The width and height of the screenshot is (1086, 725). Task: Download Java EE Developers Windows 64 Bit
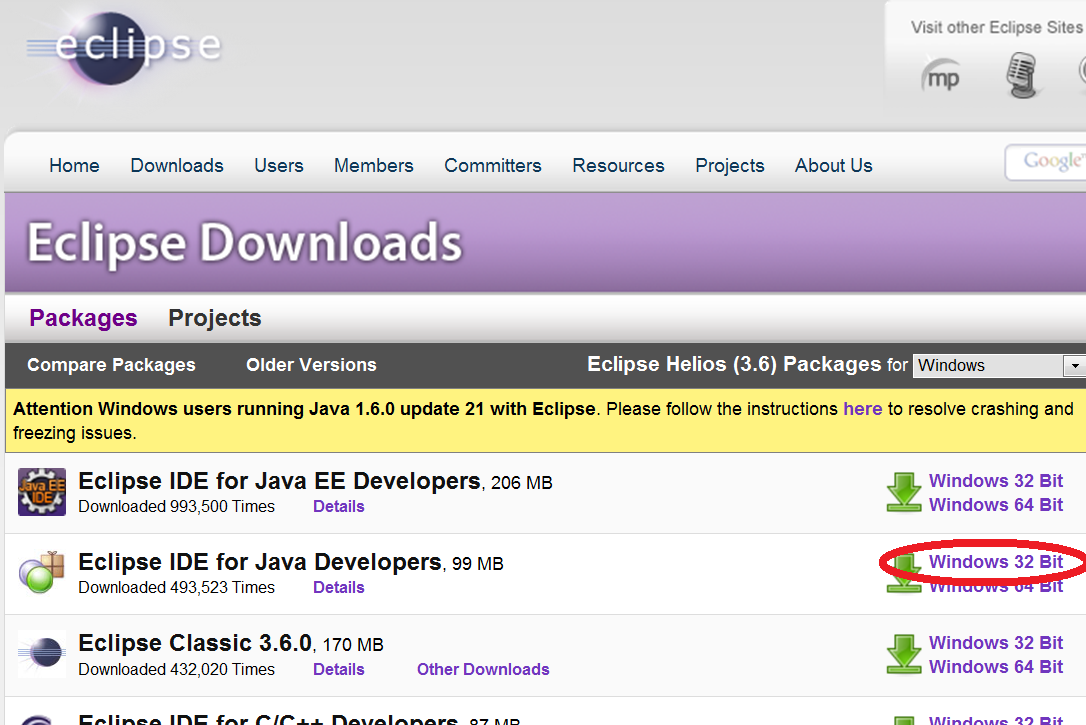(x=995, y=505)
